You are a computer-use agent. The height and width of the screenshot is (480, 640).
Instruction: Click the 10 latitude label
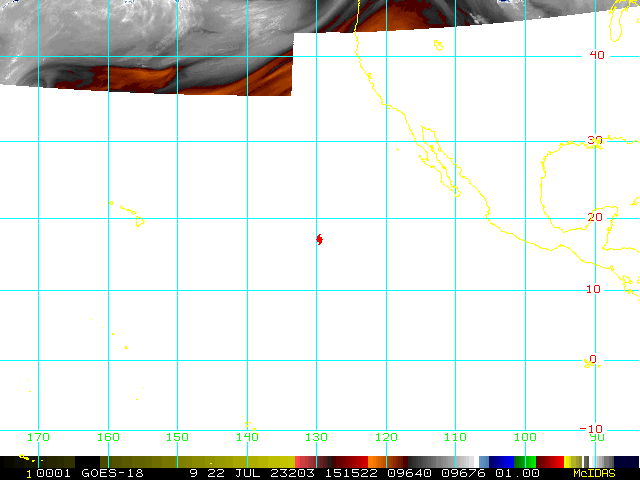click(593, 289)
